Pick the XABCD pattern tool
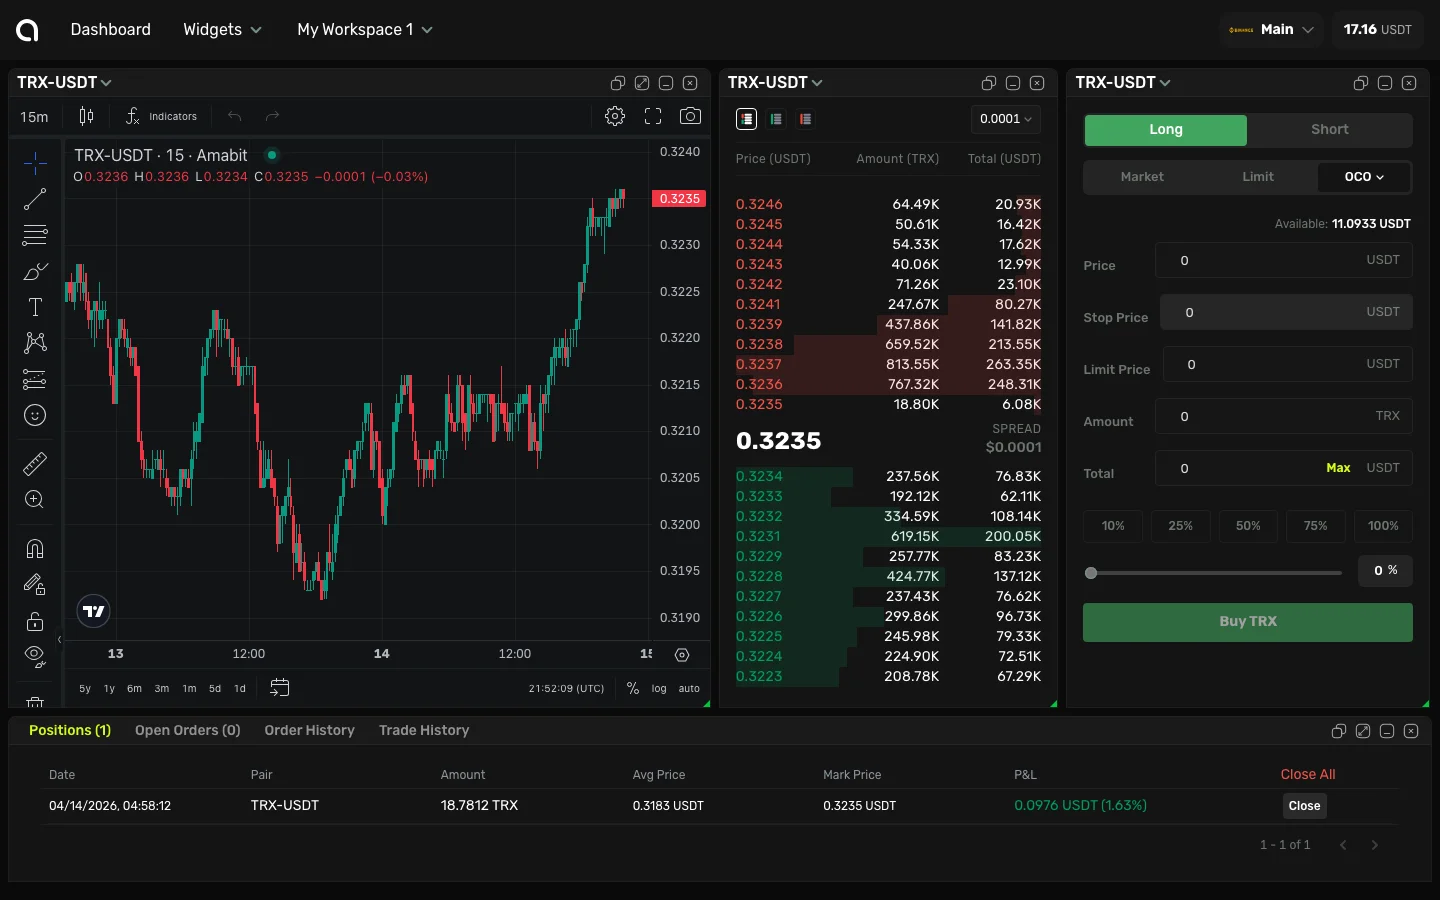Viewport: 1440px width, 900px height. tap(34, 343)
